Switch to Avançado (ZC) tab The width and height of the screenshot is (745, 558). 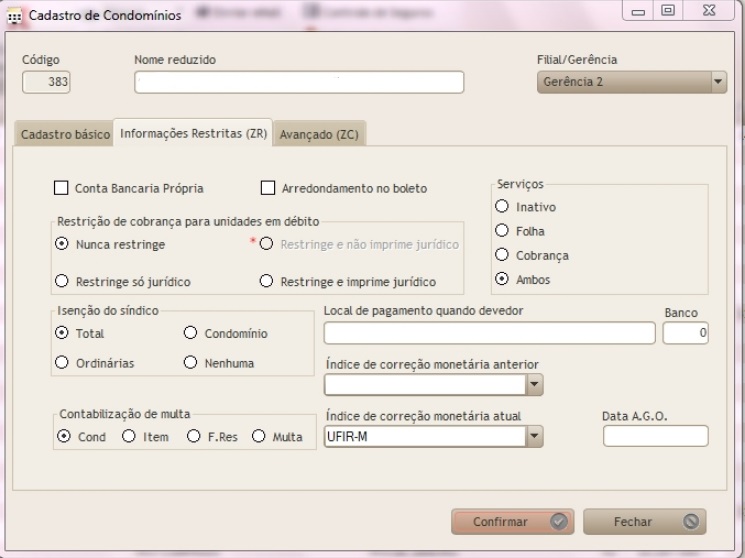[x=319, y=135]
